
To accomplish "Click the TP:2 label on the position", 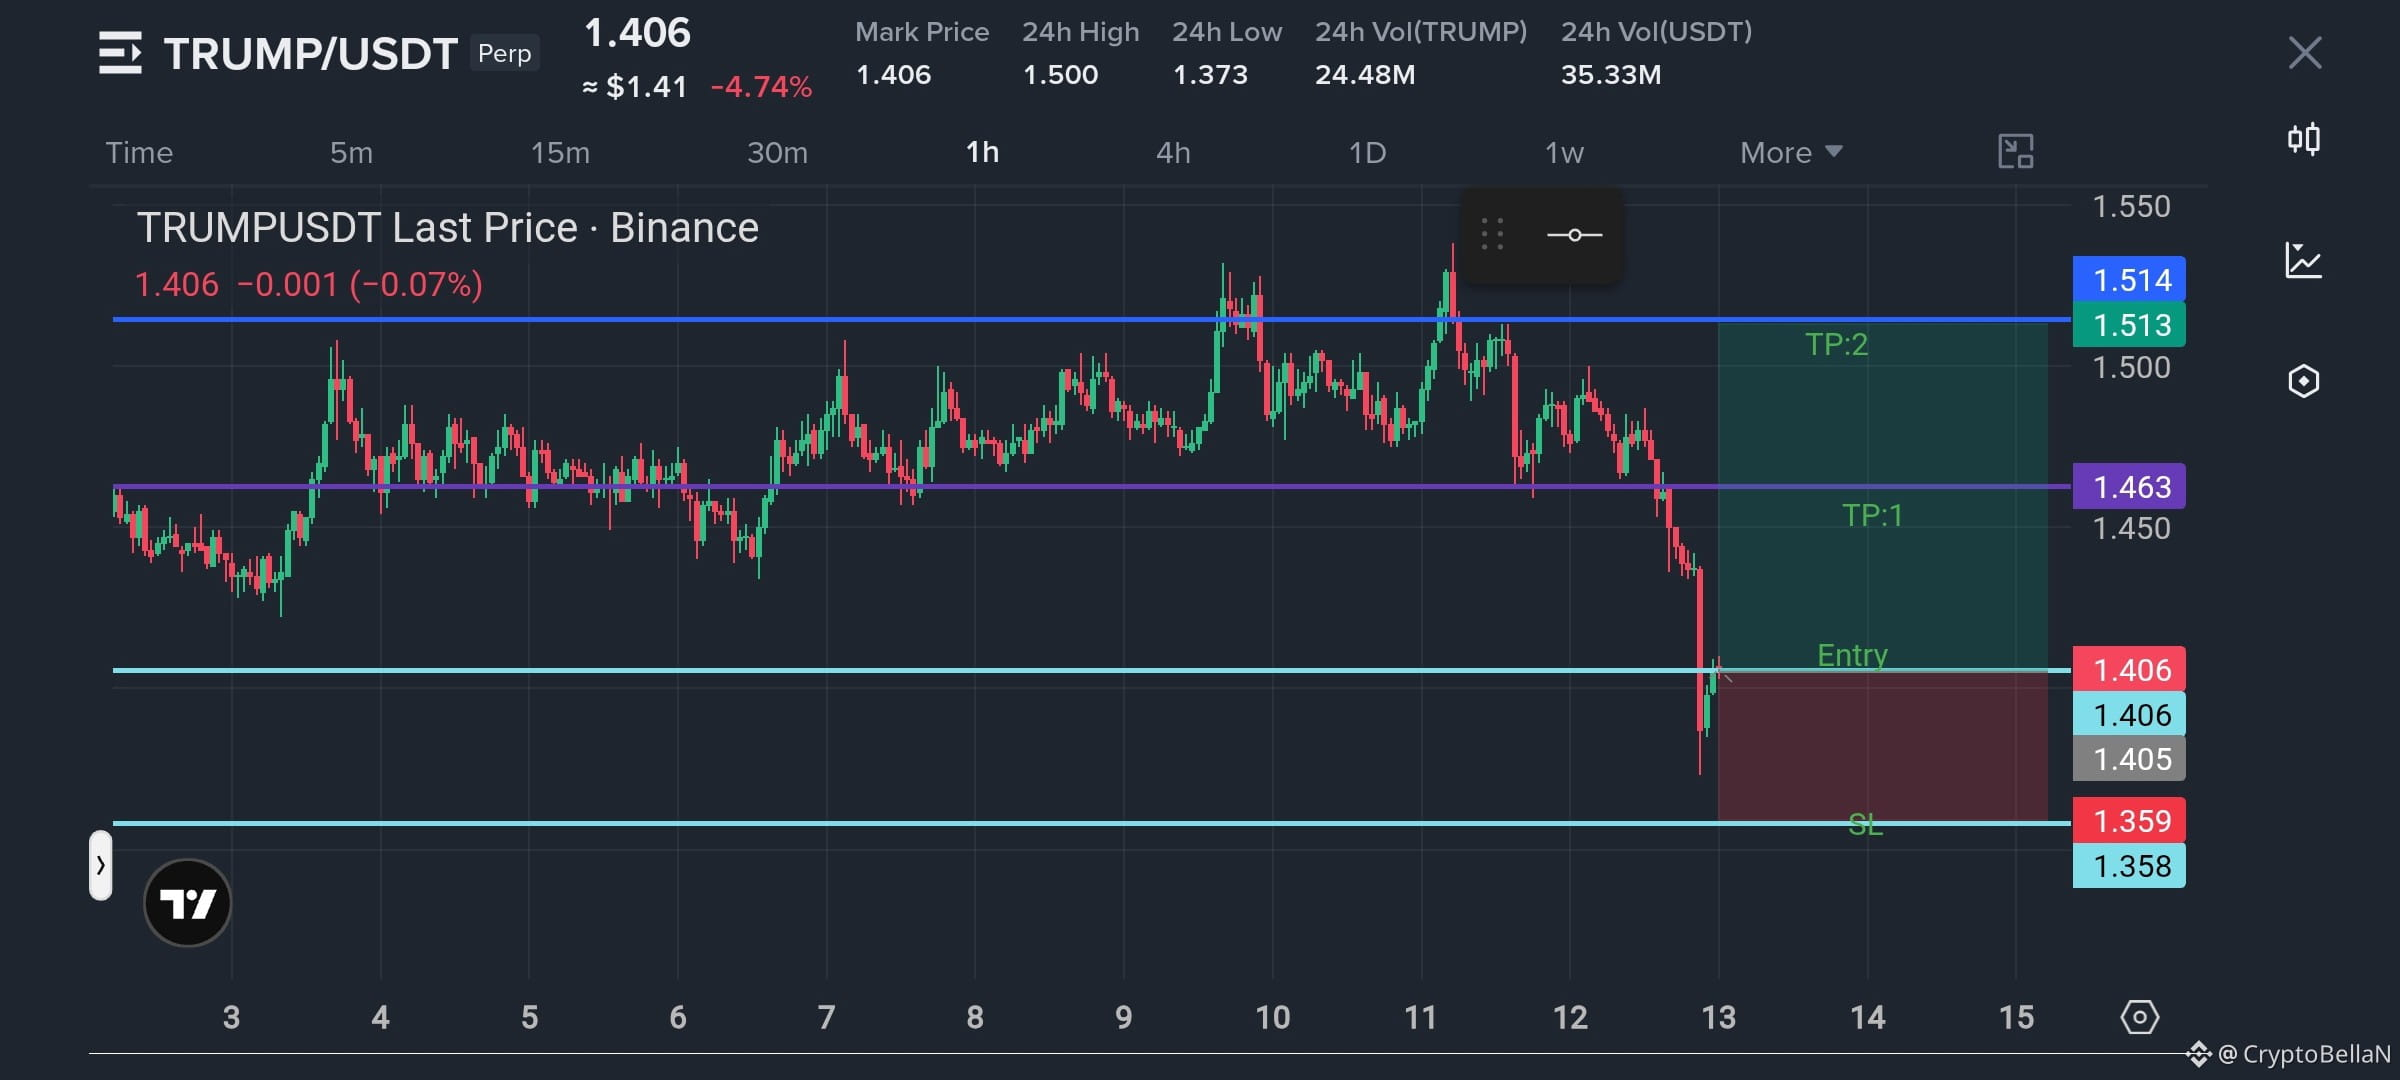I will (x=1836, y=345).
